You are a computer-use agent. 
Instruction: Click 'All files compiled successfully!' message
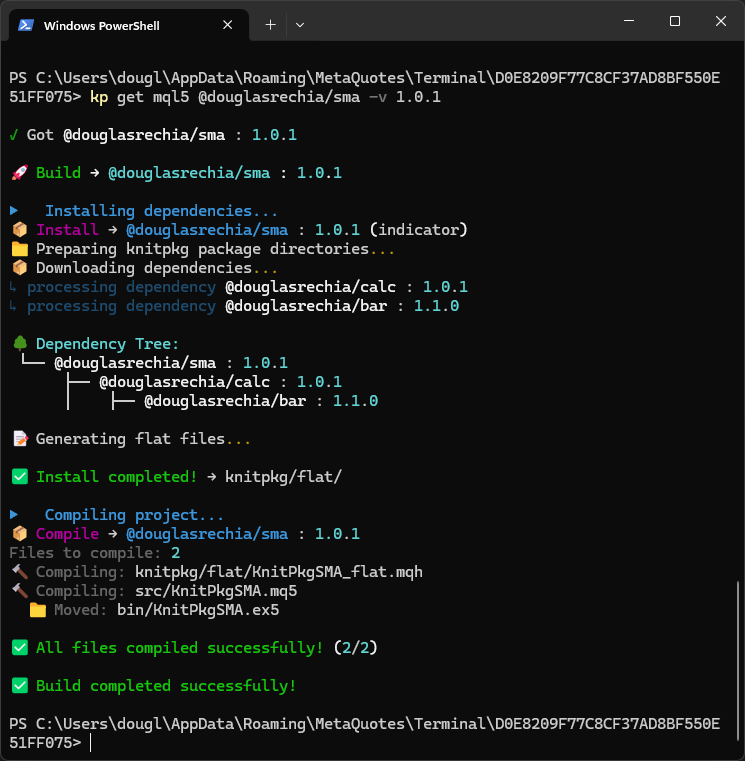point(180,647)
